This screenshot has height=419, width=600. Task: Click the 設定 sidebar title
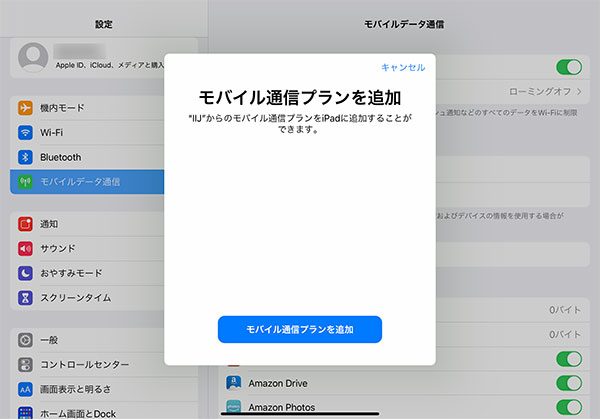[x=104, y=24]
